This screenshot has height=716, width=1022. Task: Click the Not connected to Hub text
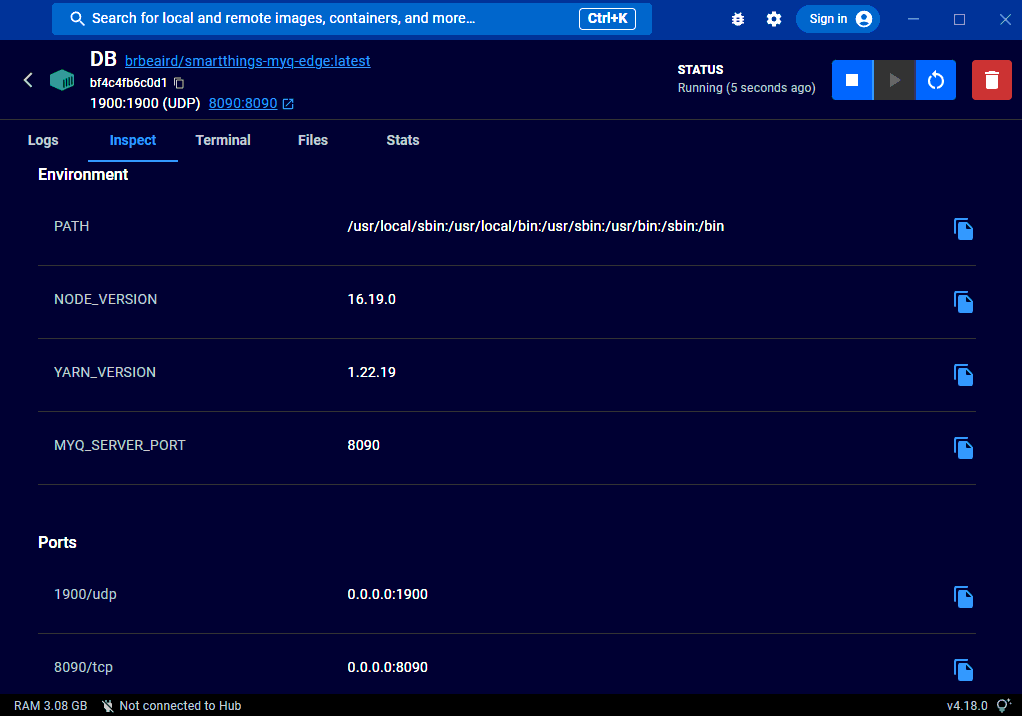pos(180,706)
